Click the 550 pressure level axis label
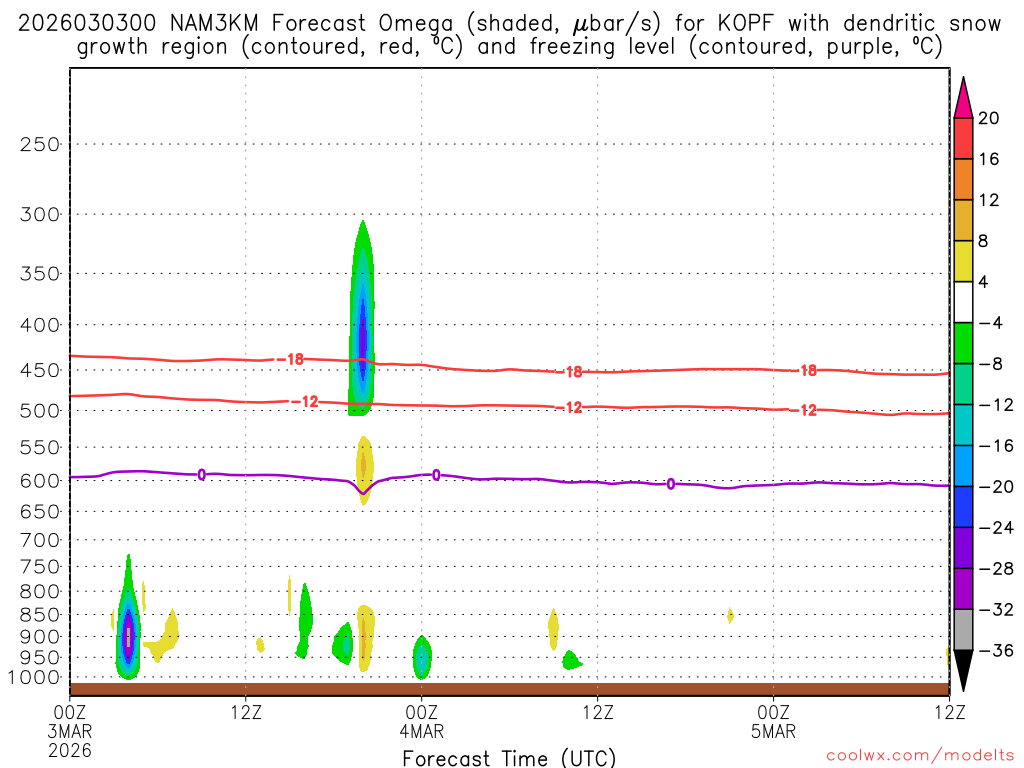The width and height of the screenshot is (1024, 768). [40, 447]
